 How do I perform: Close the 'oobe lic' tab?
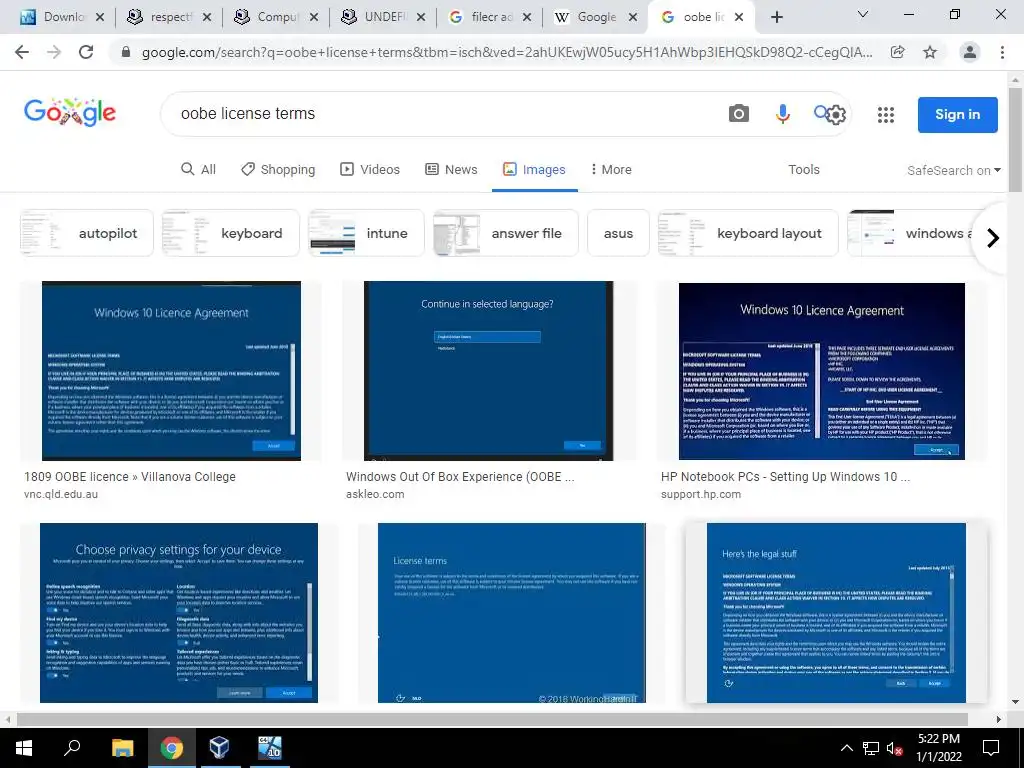(739, 17)
